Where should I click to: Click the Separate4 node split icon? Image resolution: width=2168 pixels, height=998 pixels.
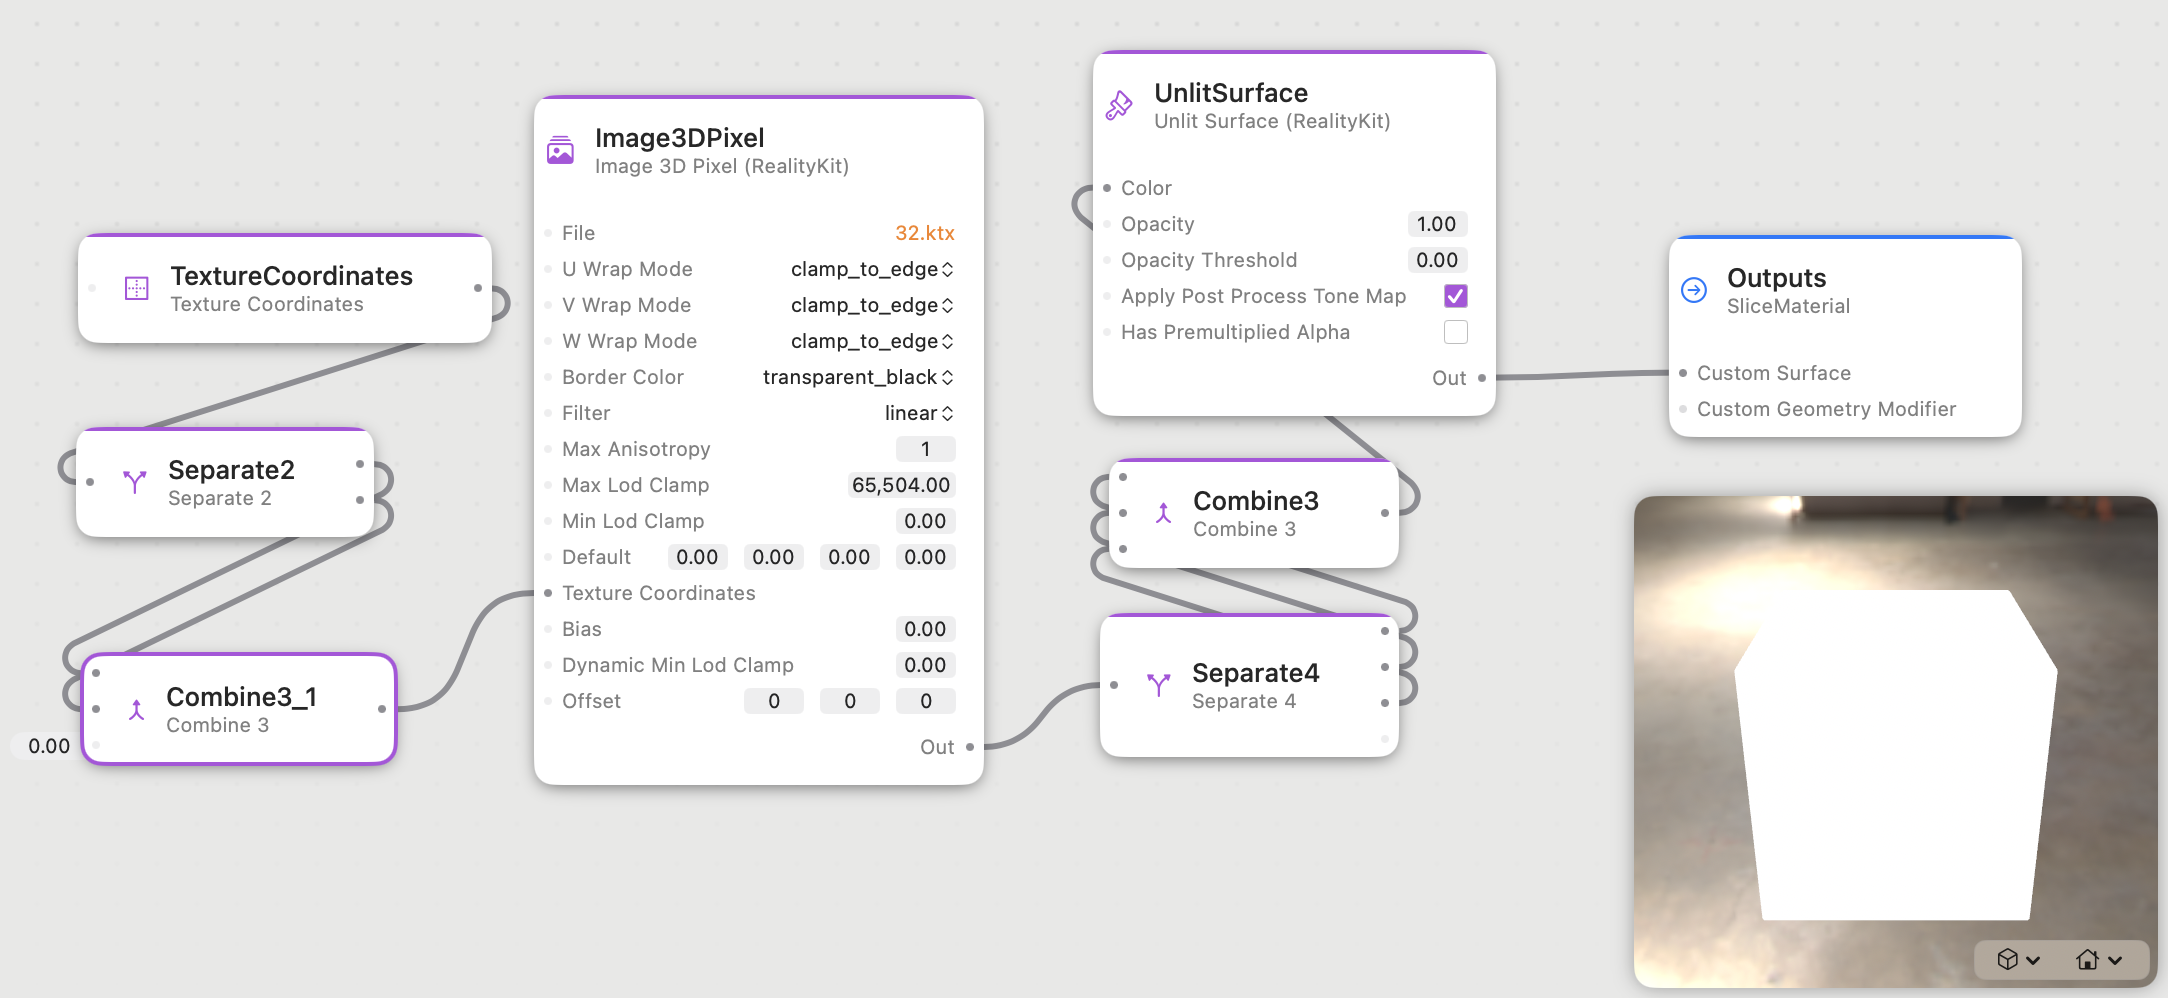point(1159,685)
